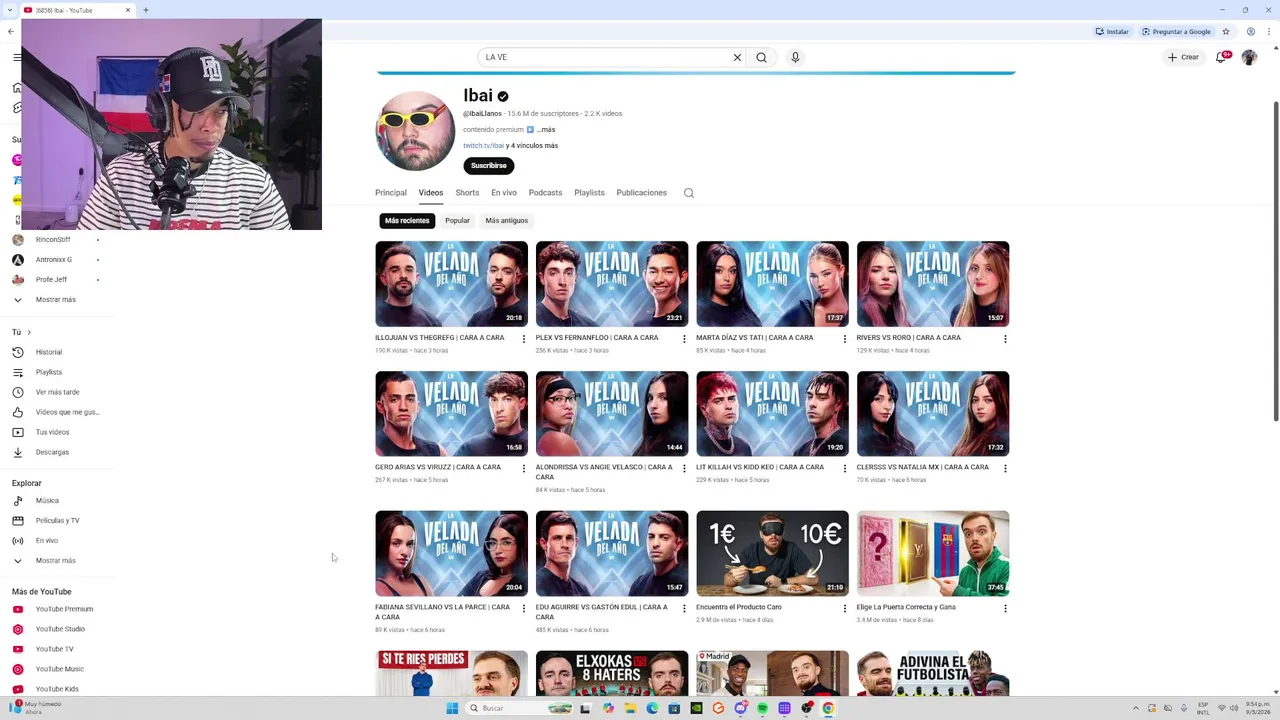Open En vivo under Explorar
This screenshot has height=720, width=1280.
pyautogui.click(x=46, y=540)
